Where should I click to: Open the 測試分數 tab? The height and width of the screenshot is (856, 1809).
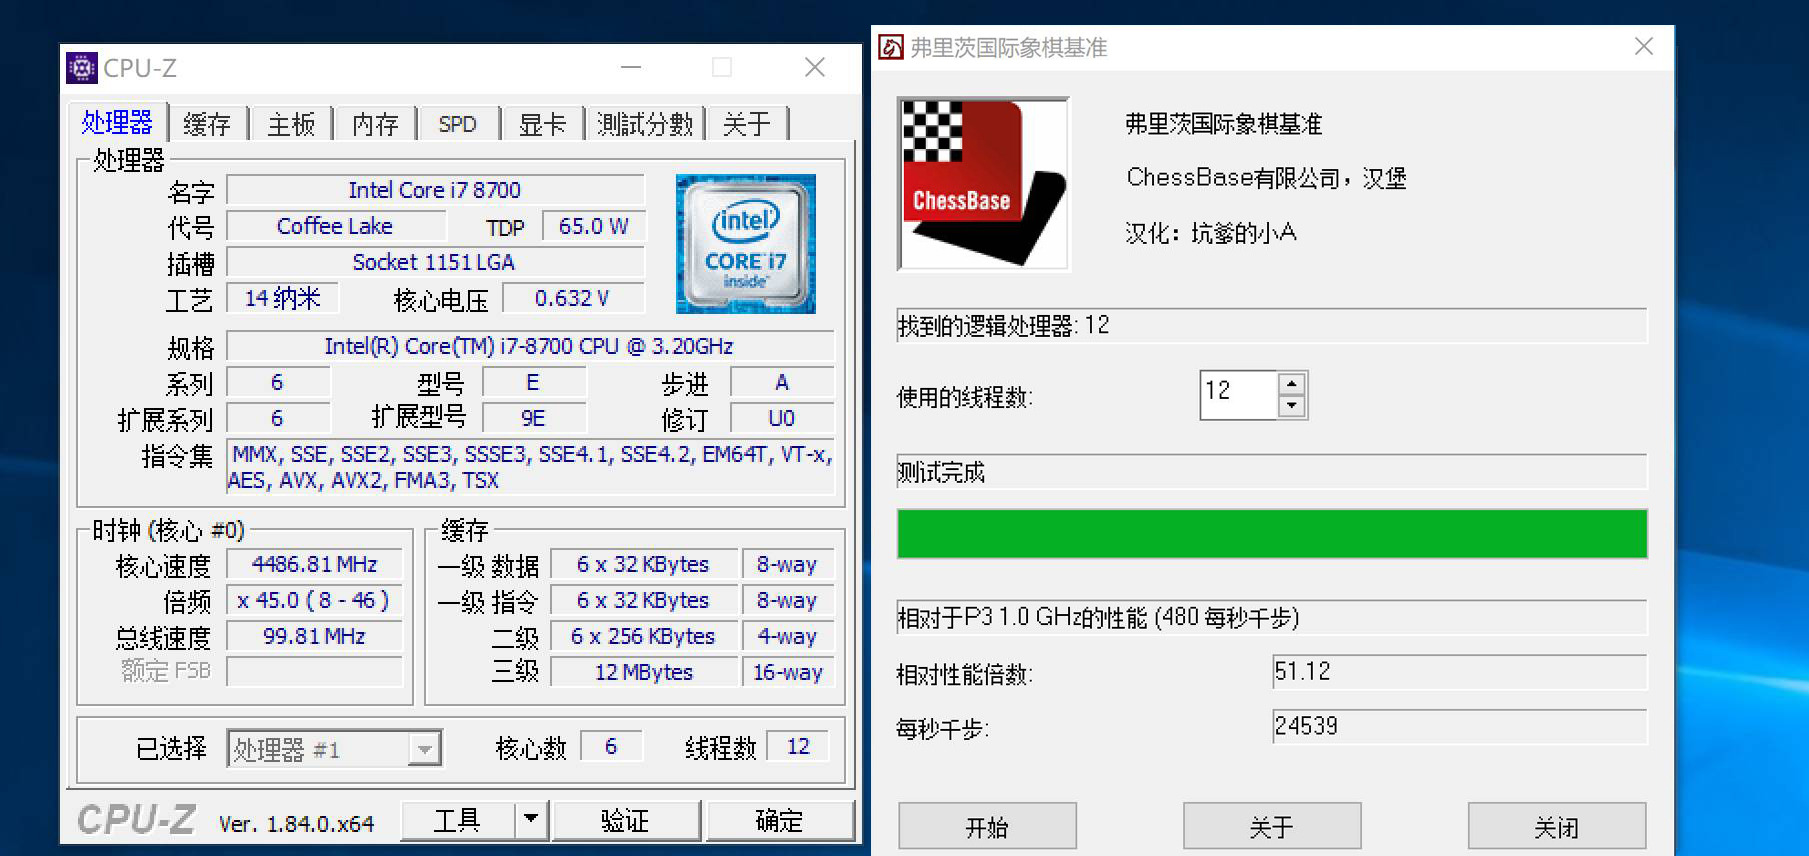click(x=645, y=124)
